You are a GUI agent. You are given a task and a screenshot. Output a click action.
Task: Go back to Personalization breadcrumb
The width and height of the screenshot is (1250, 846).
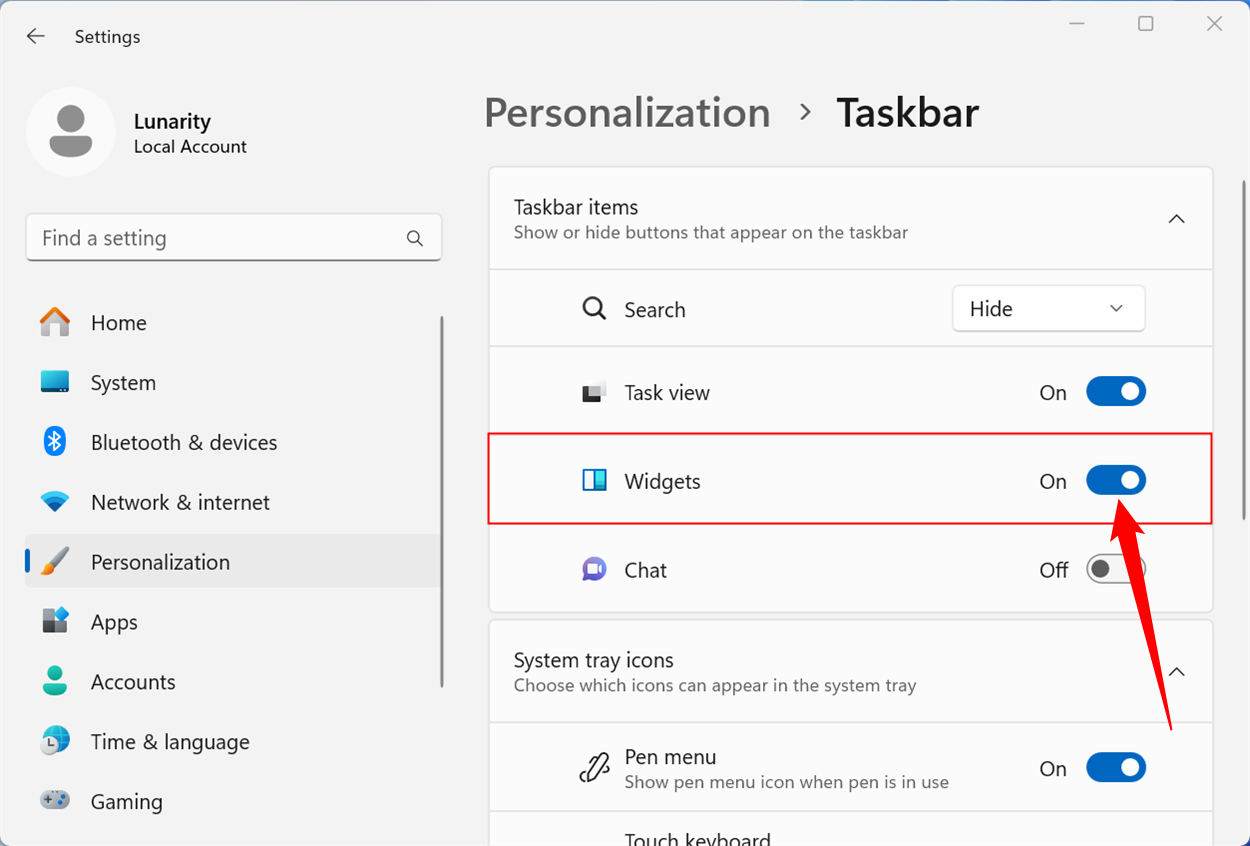tap(627, 113)
